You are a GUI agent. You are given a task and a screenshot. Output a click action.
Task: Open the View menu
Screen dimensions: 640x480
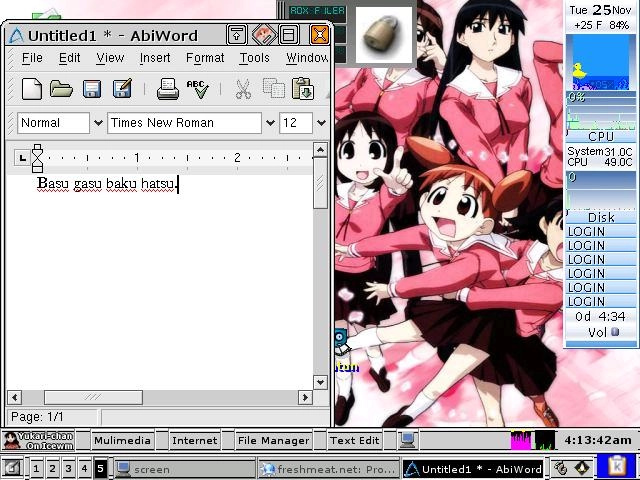pyautogui.click(x=110, y=58)
